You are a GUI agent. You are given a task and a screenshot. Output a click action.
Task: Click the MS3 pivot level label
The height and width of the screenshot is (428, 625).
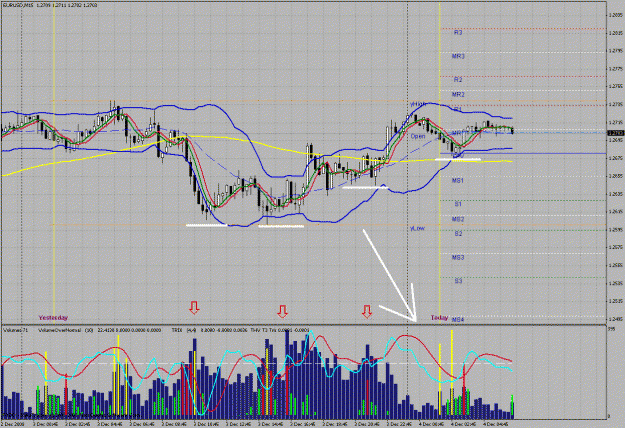point(458,257)
